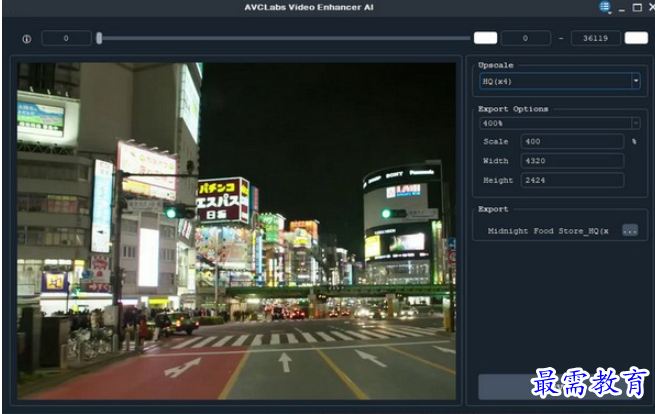This screenshot has height=414, width=655.
Task: Open the Upscale HQ(x4) dropdown
Action: click(559, 81)
